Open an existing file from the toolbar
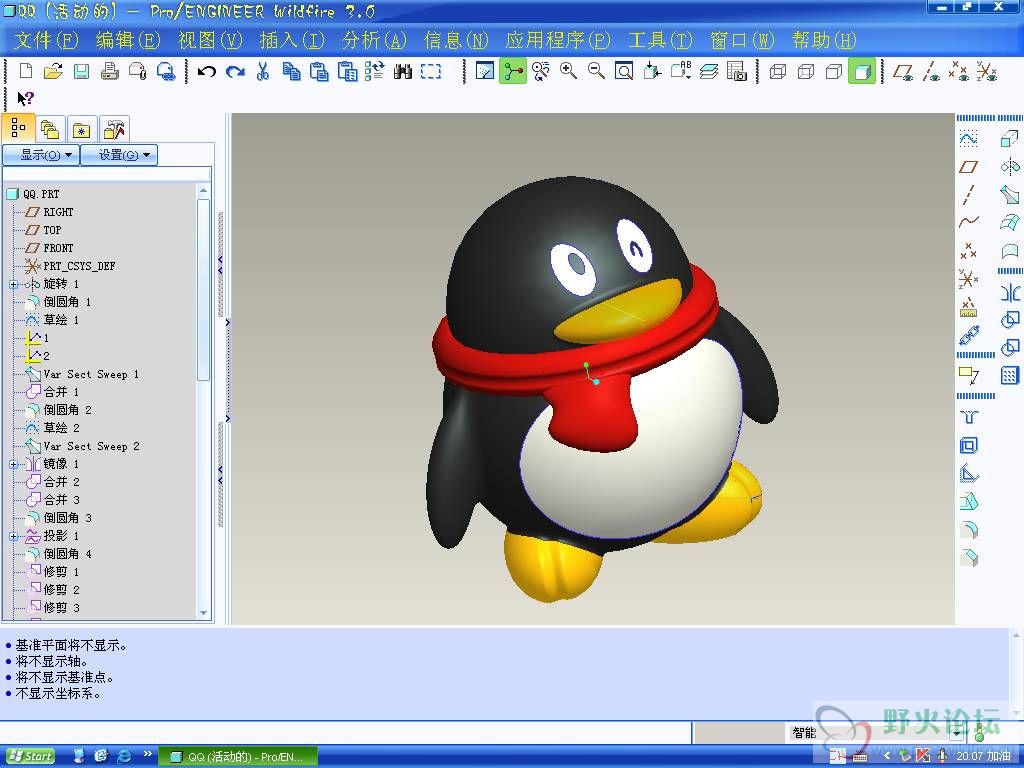Viewport: 1024px width, 768px height. [53, 71]
